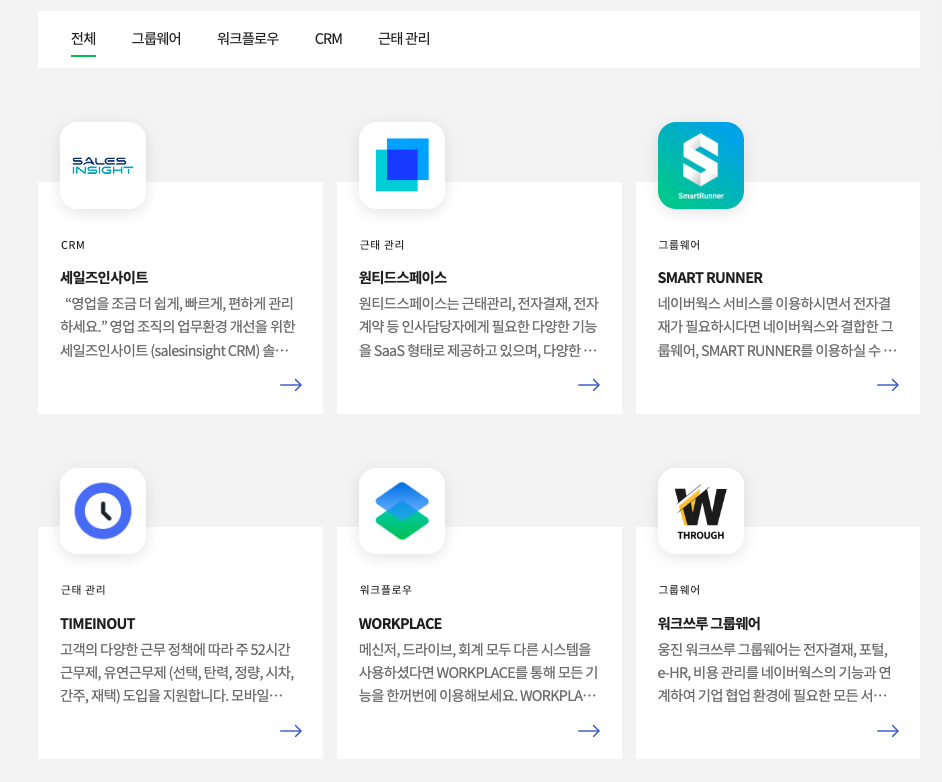Switch to the 워크플로우 tab
The image size is (942, 782).
tap(248, 39)
